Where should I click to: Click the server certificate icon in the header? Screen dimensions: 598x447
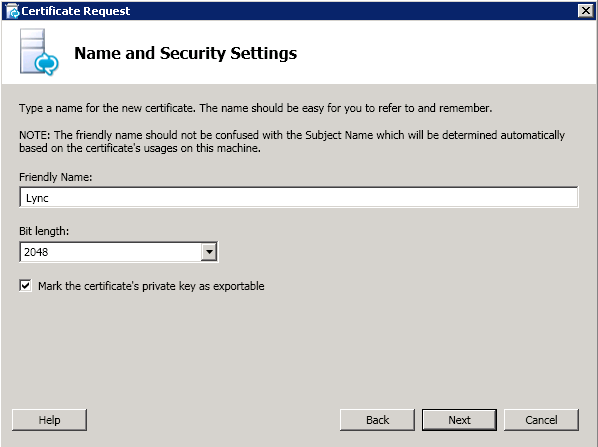(x=39, y=51)
